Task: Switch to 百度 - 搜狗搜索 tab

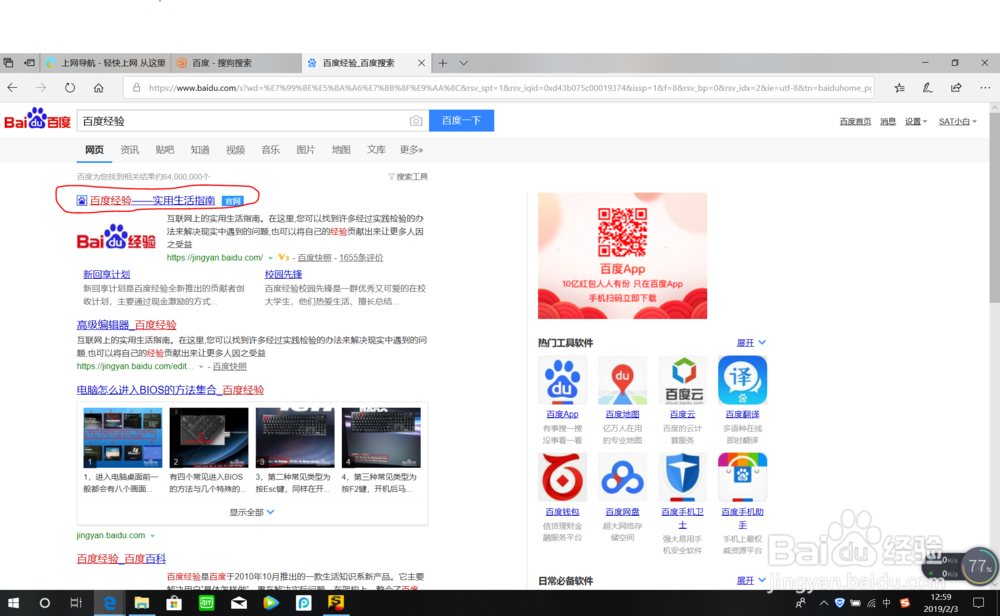Action: pyautogui.click(x=236, y=63)
